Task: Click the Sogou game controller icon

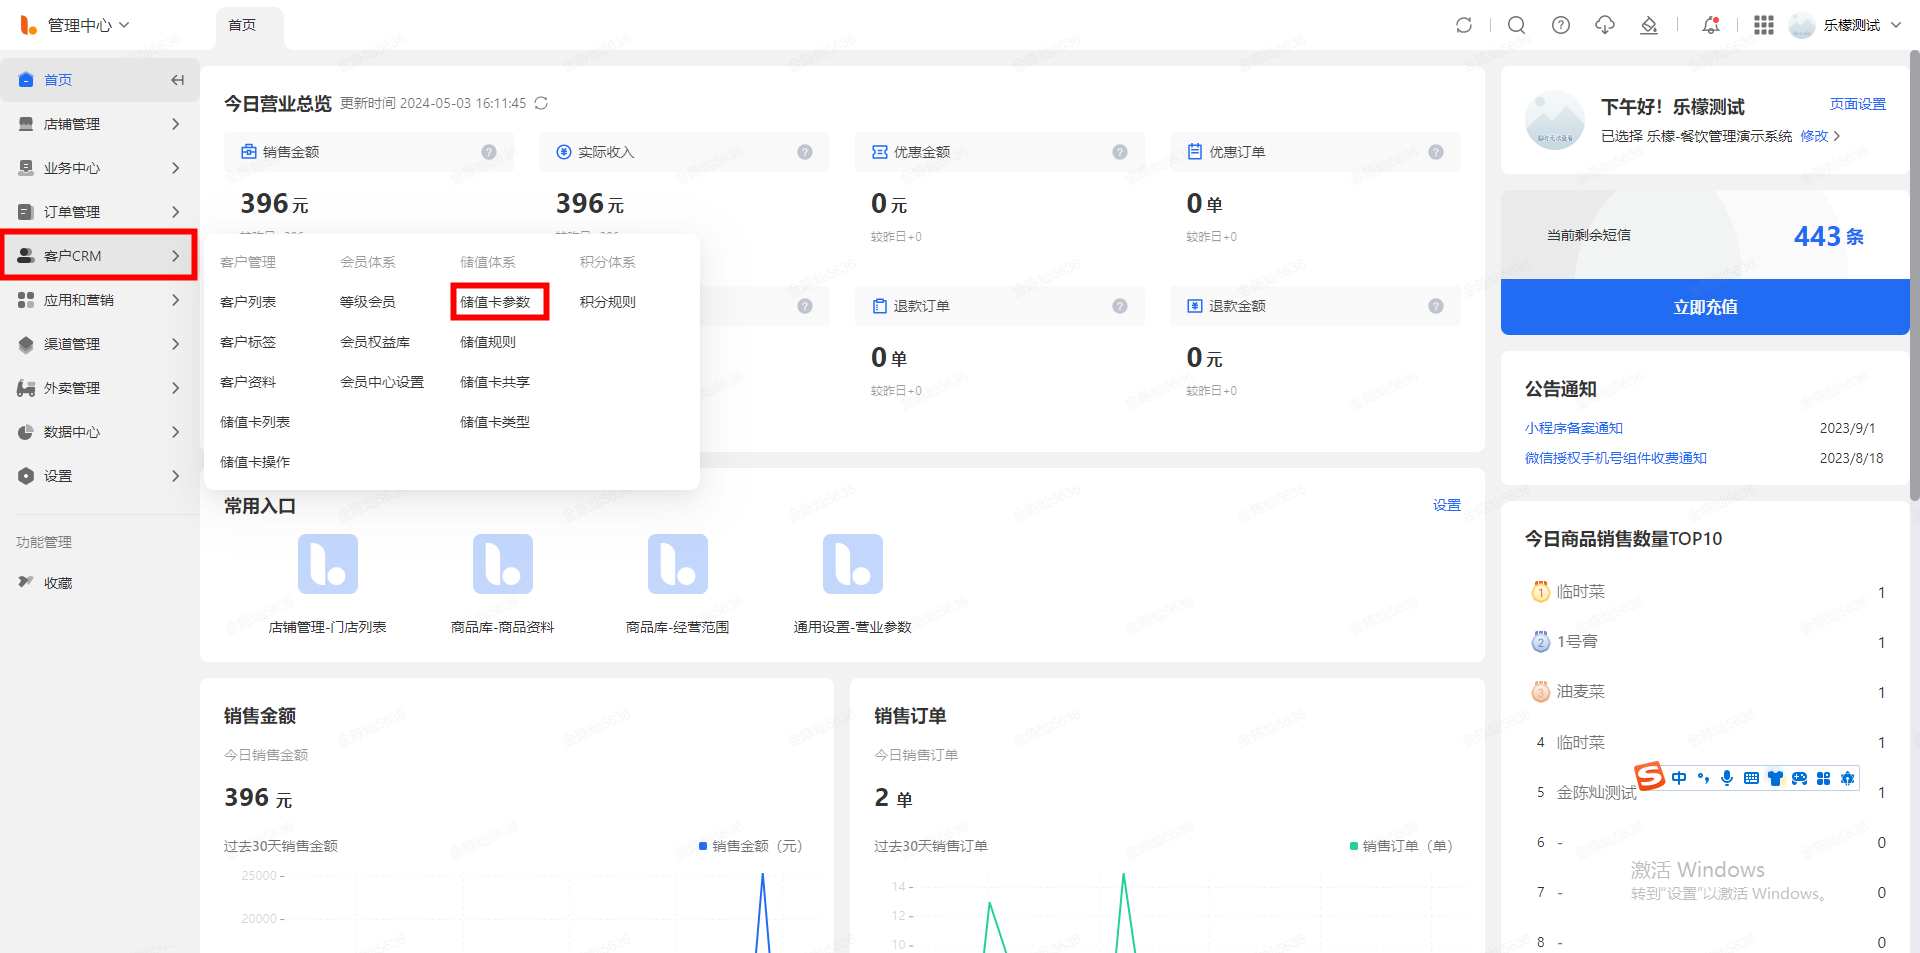Action: point(1799,778)
